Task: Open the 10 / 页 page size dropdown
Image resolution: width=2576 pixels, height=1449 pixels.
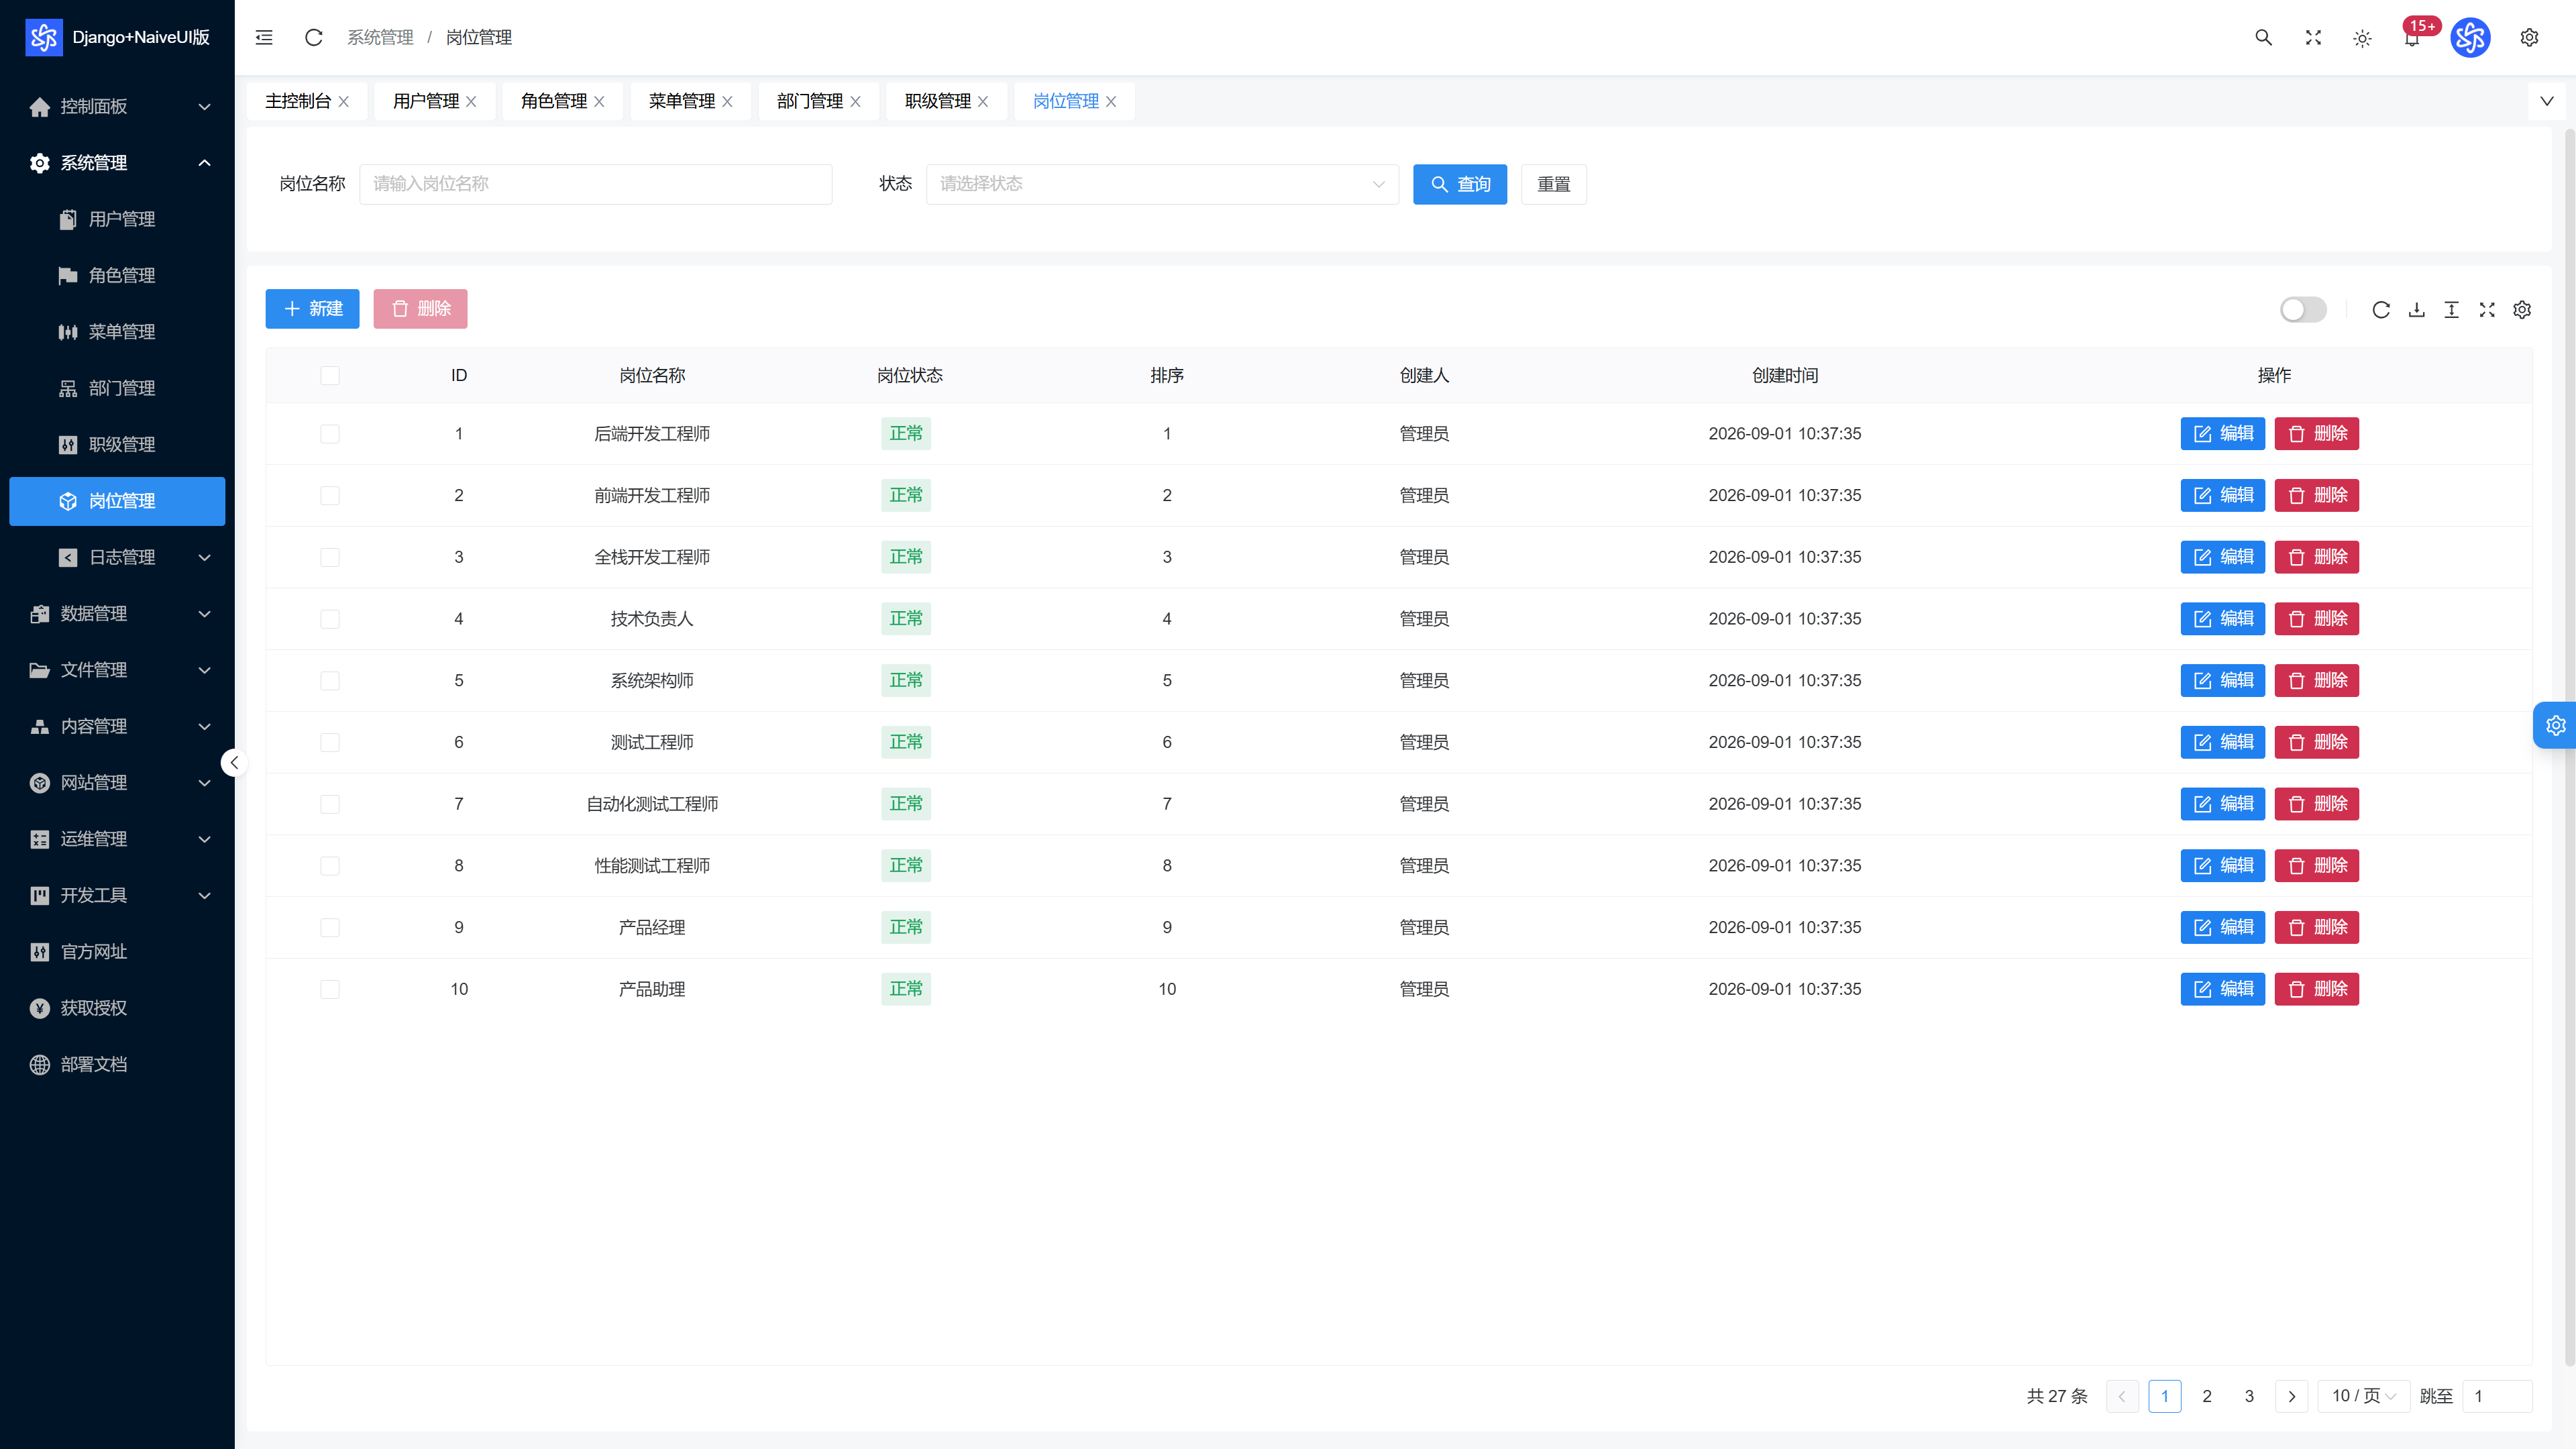Action: click(x=2364, y=1396)
